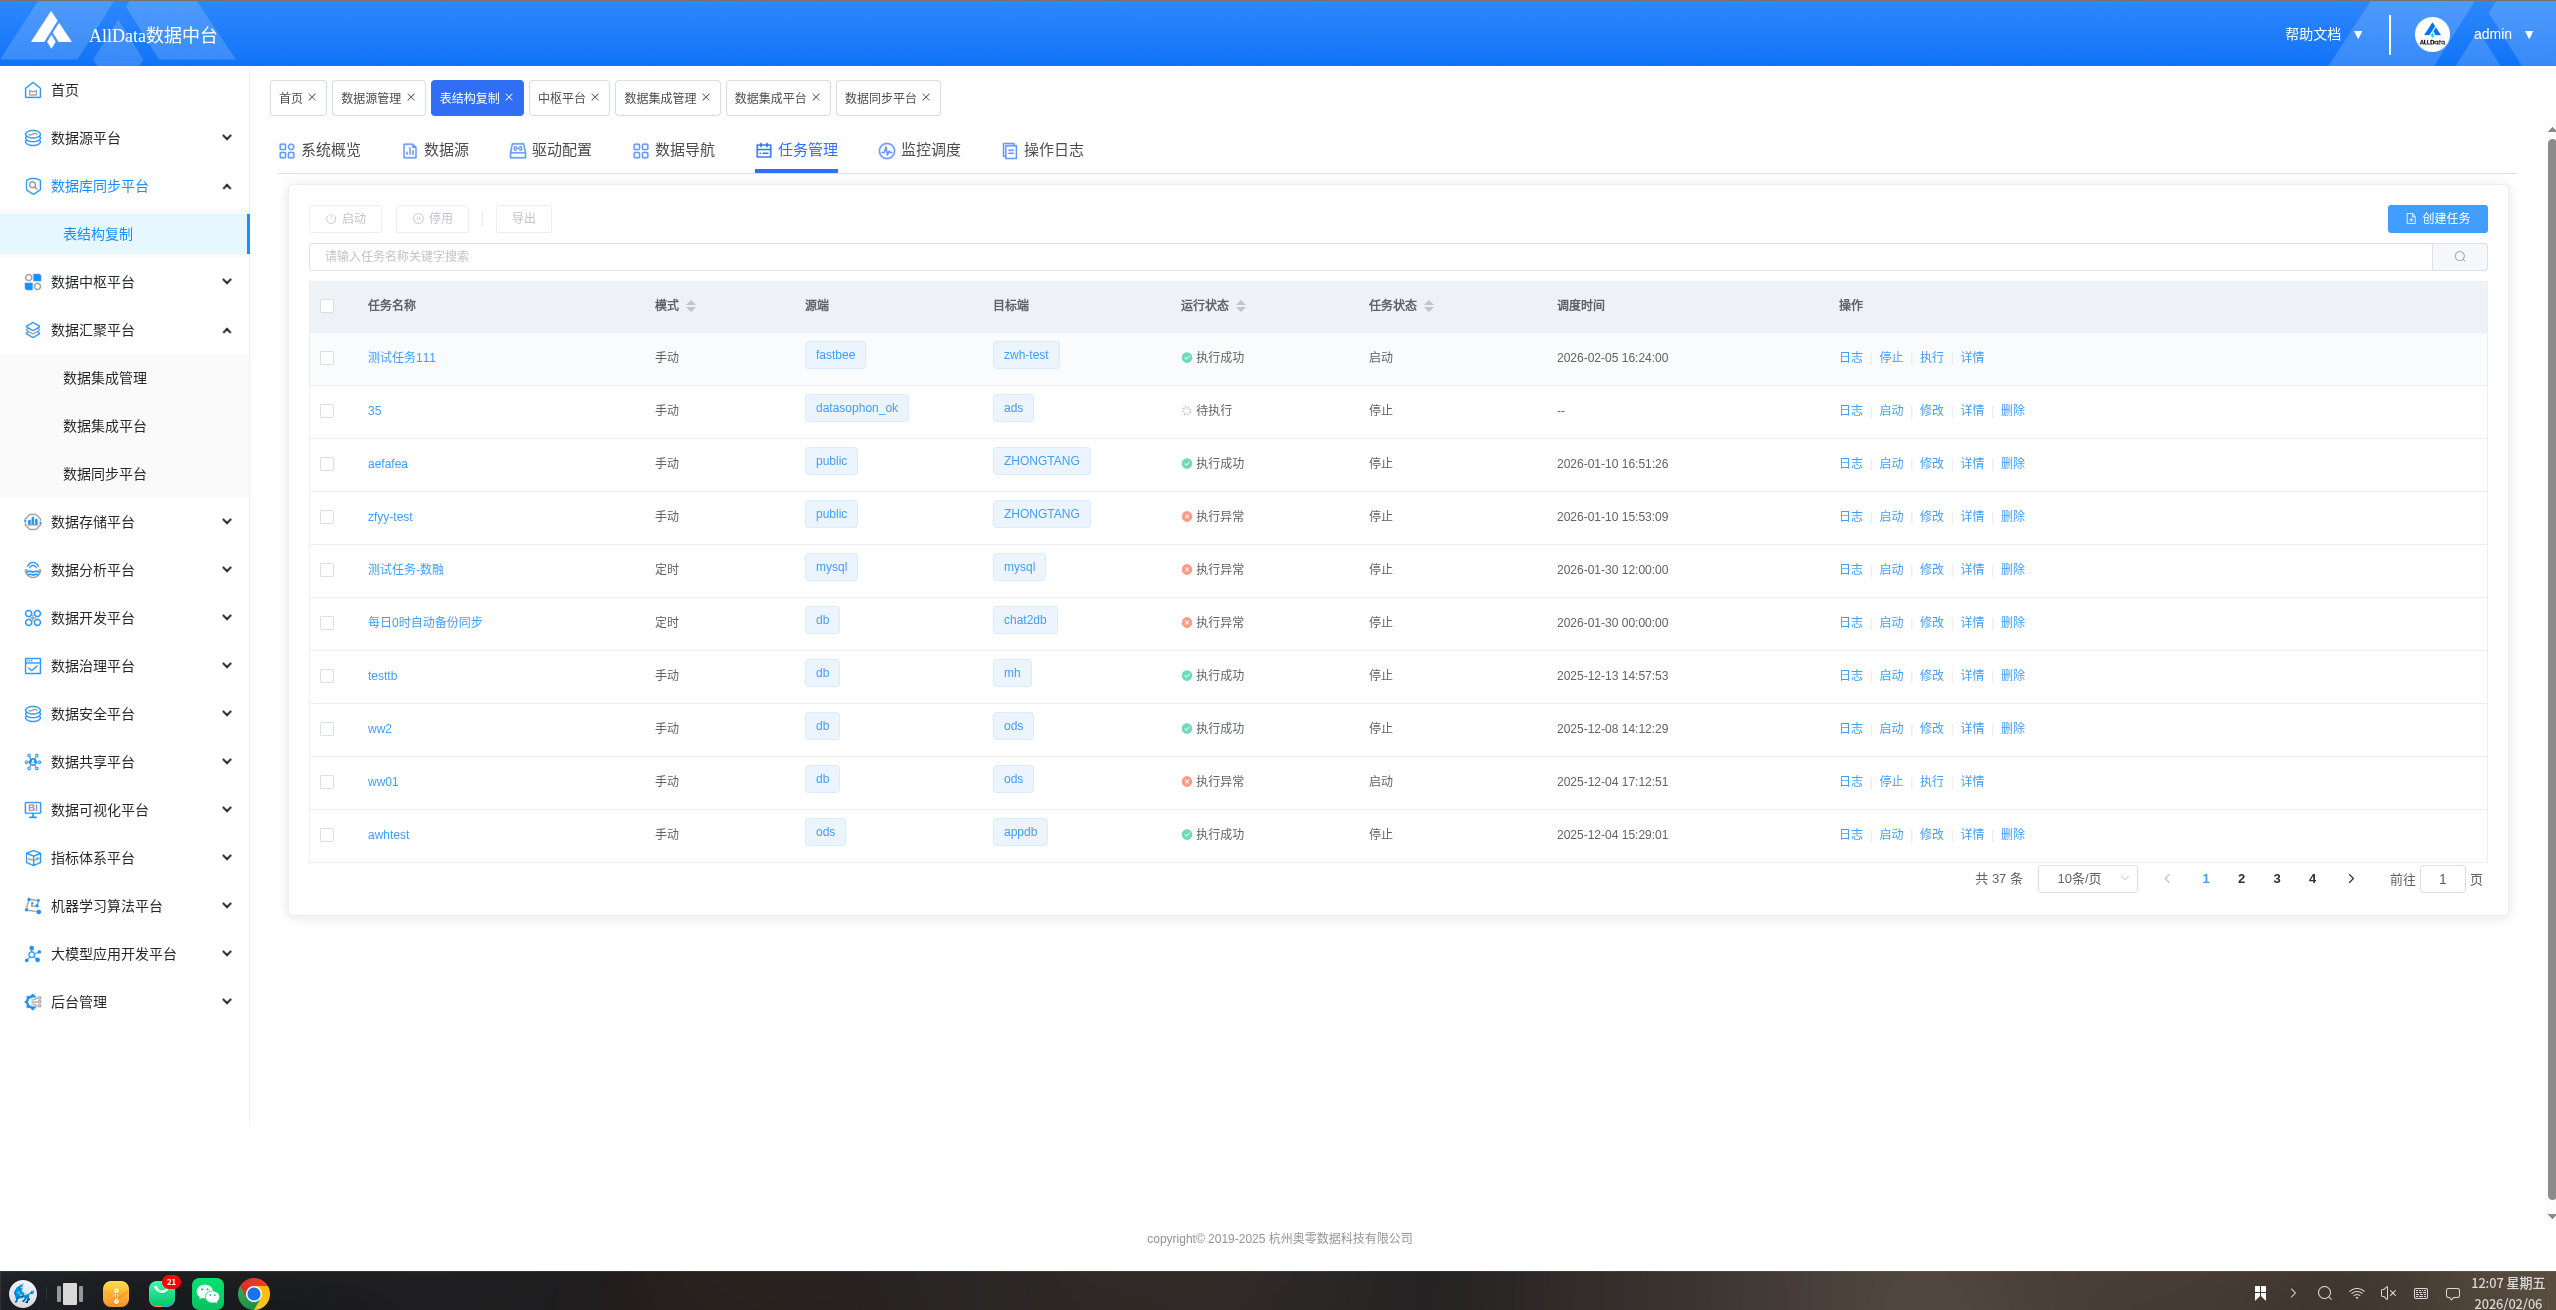This screenshot has height=1310, width=2556.
Task: Toggle the select-all header checkbox
Action: point(327,306)
